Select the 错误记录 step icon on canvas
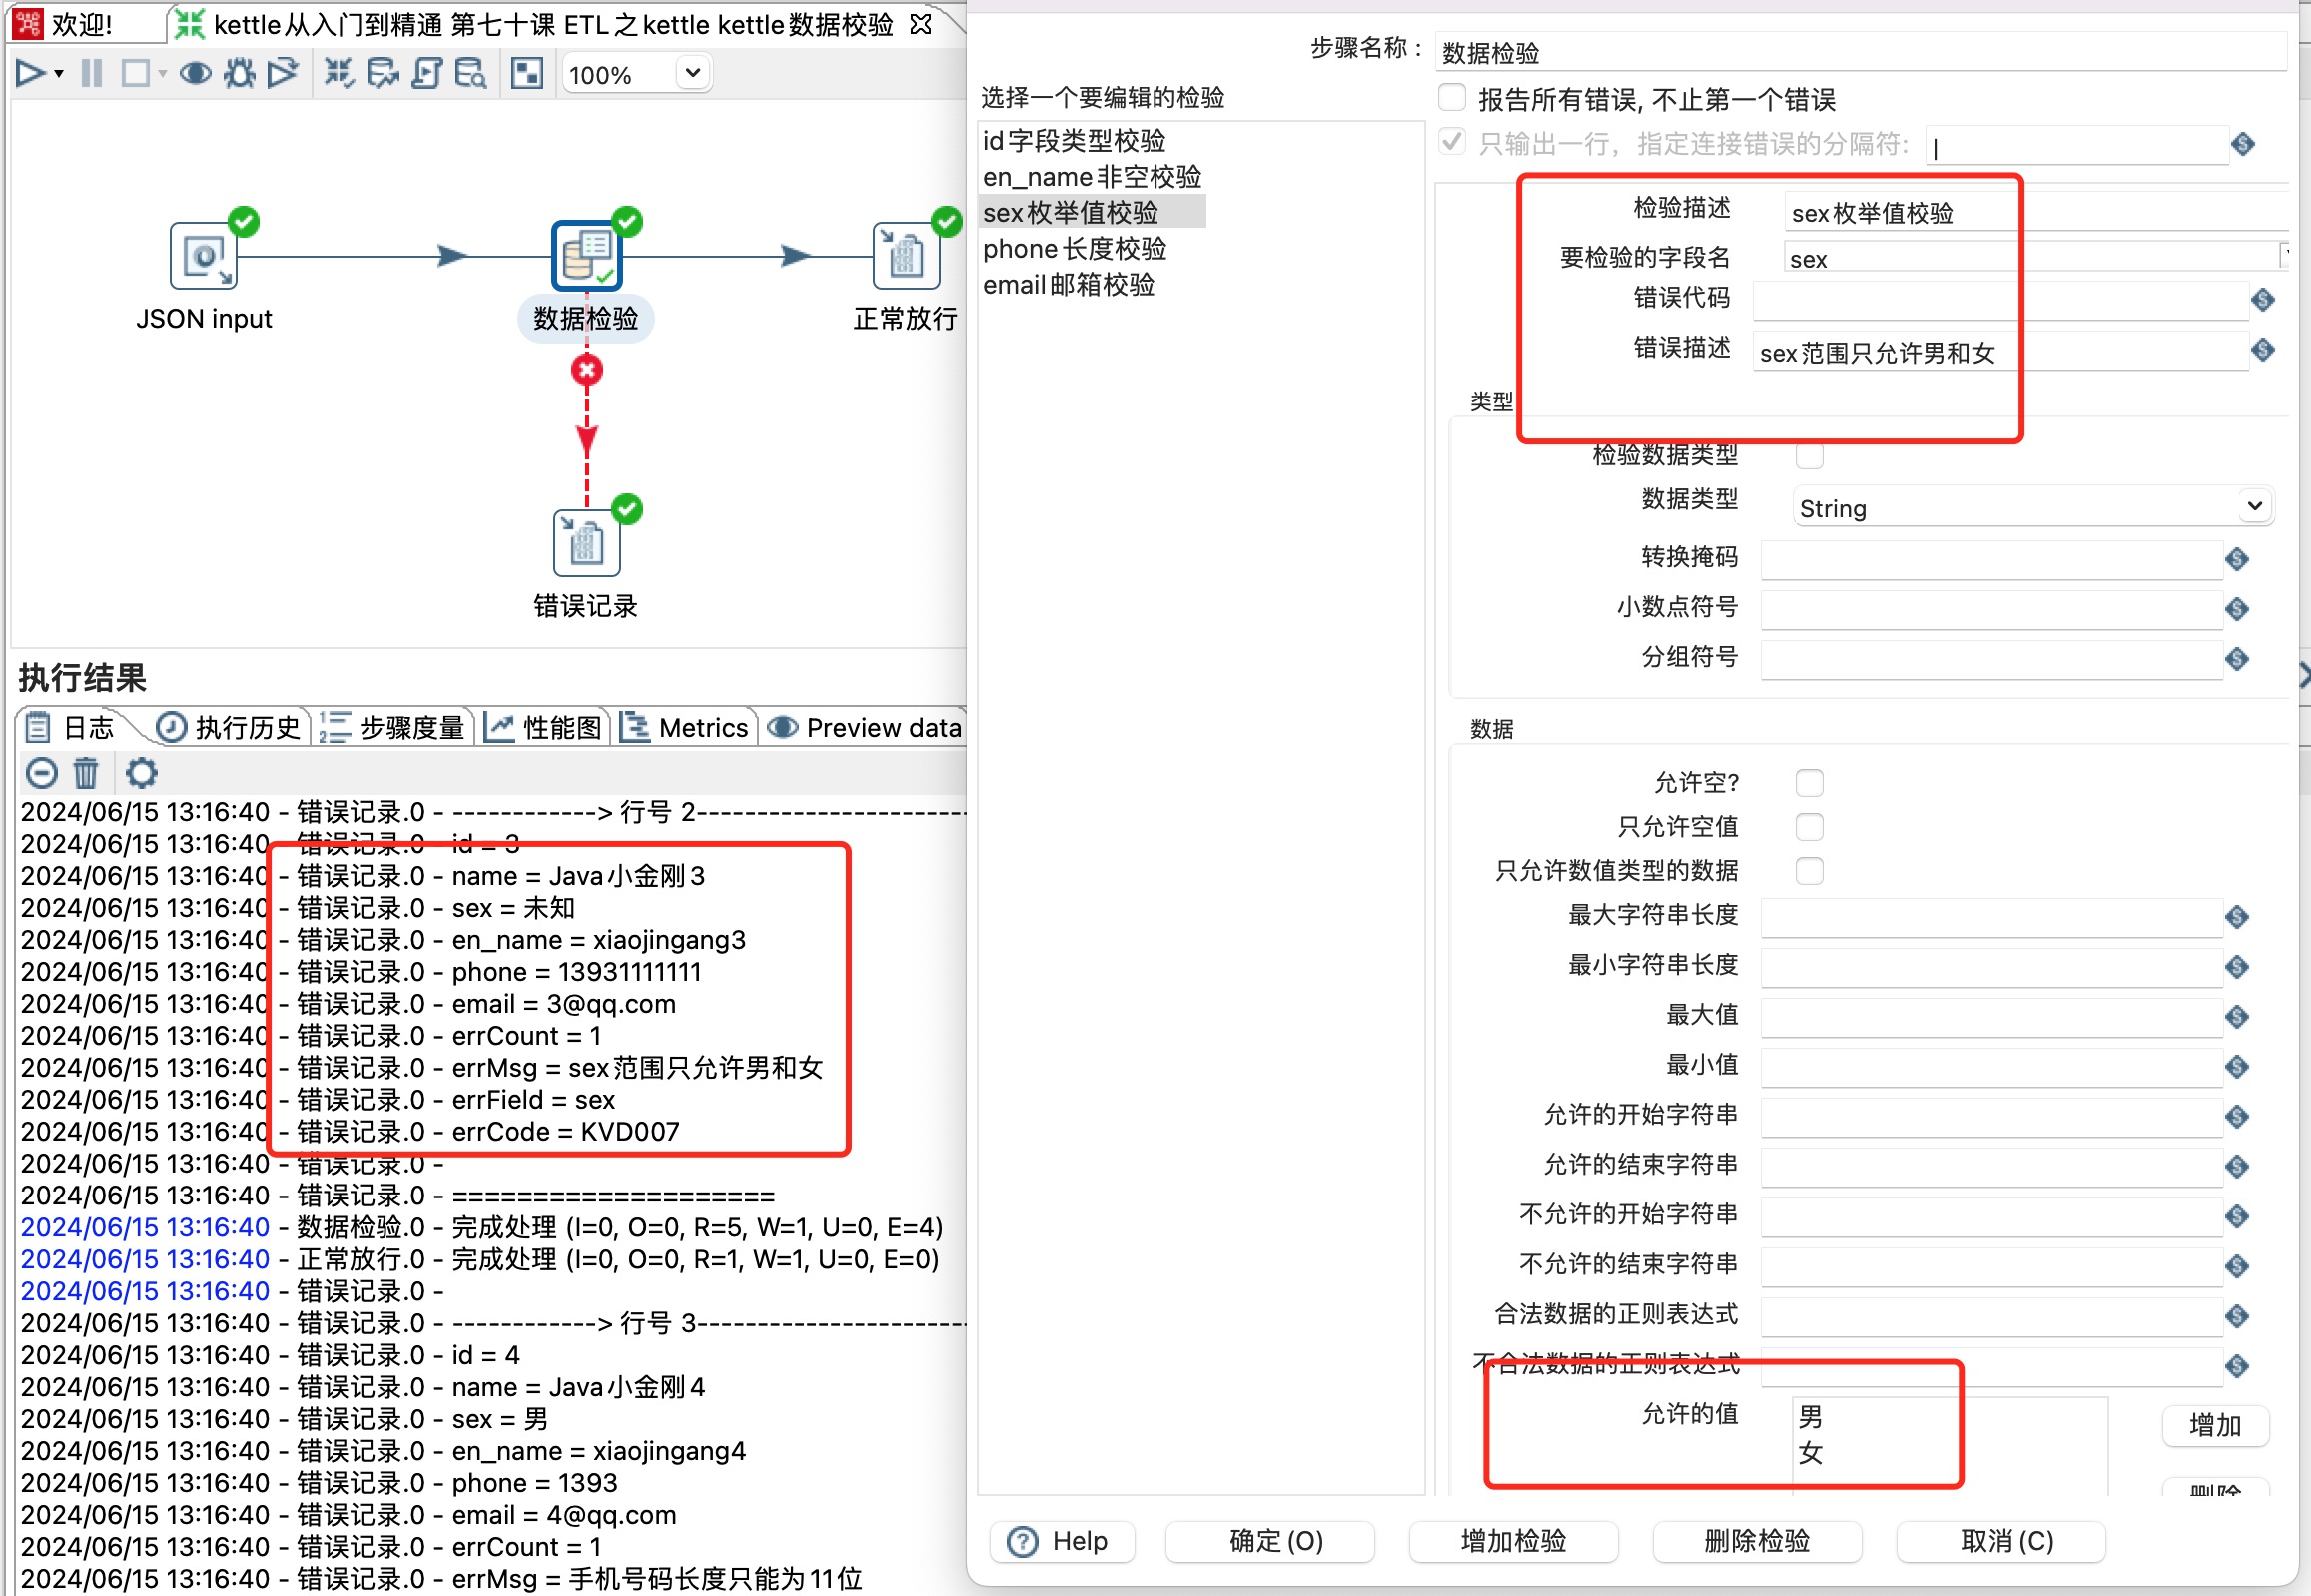The height and width of the screenshot is (1596, 2311). 586,543
